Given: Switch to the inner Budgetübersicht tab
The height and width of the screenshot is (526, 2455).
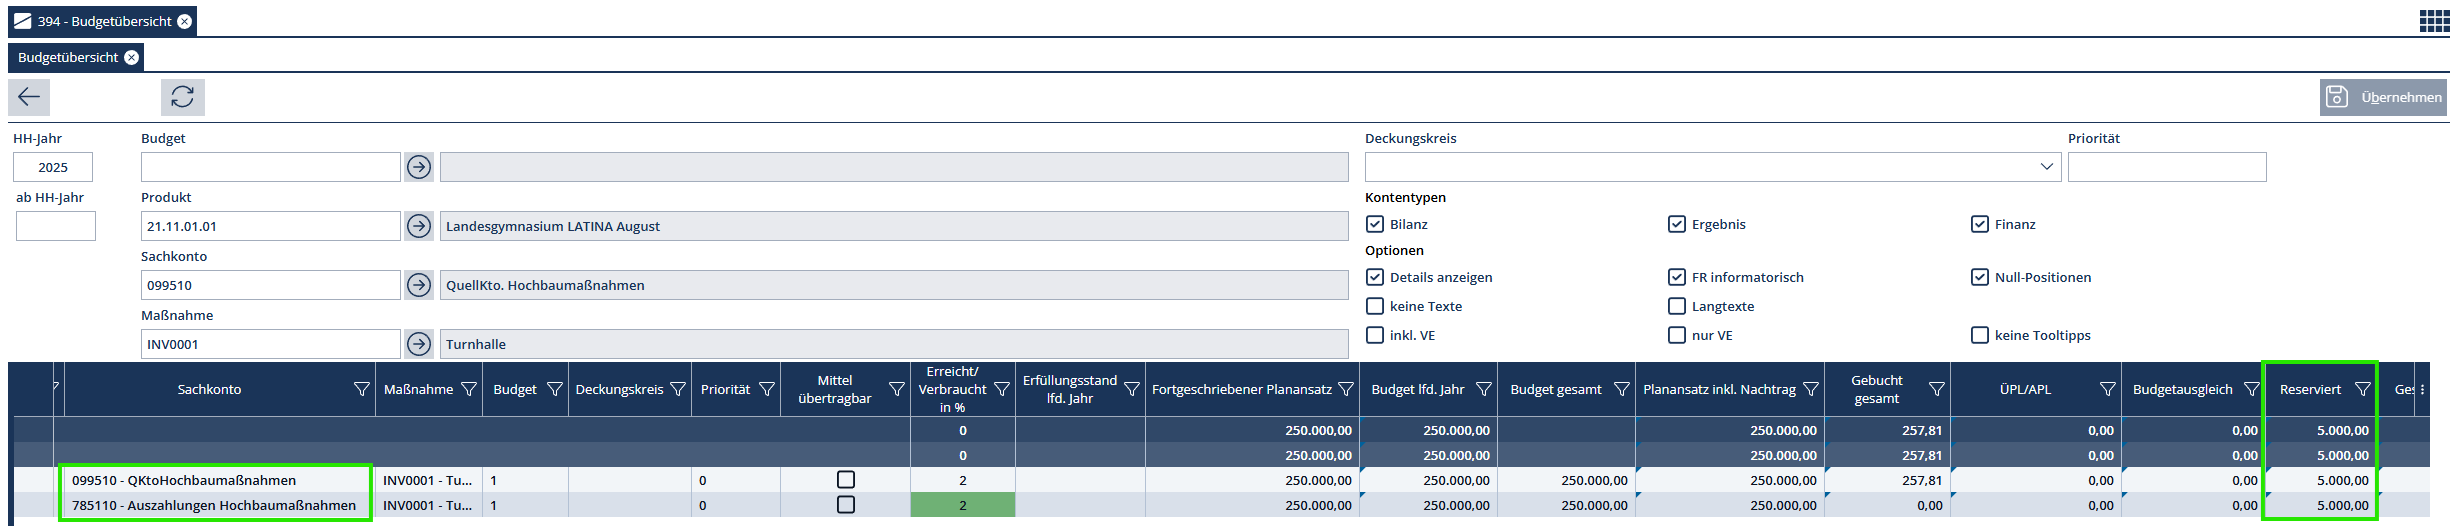Looking at the screenshot, I should pos(68,57).
